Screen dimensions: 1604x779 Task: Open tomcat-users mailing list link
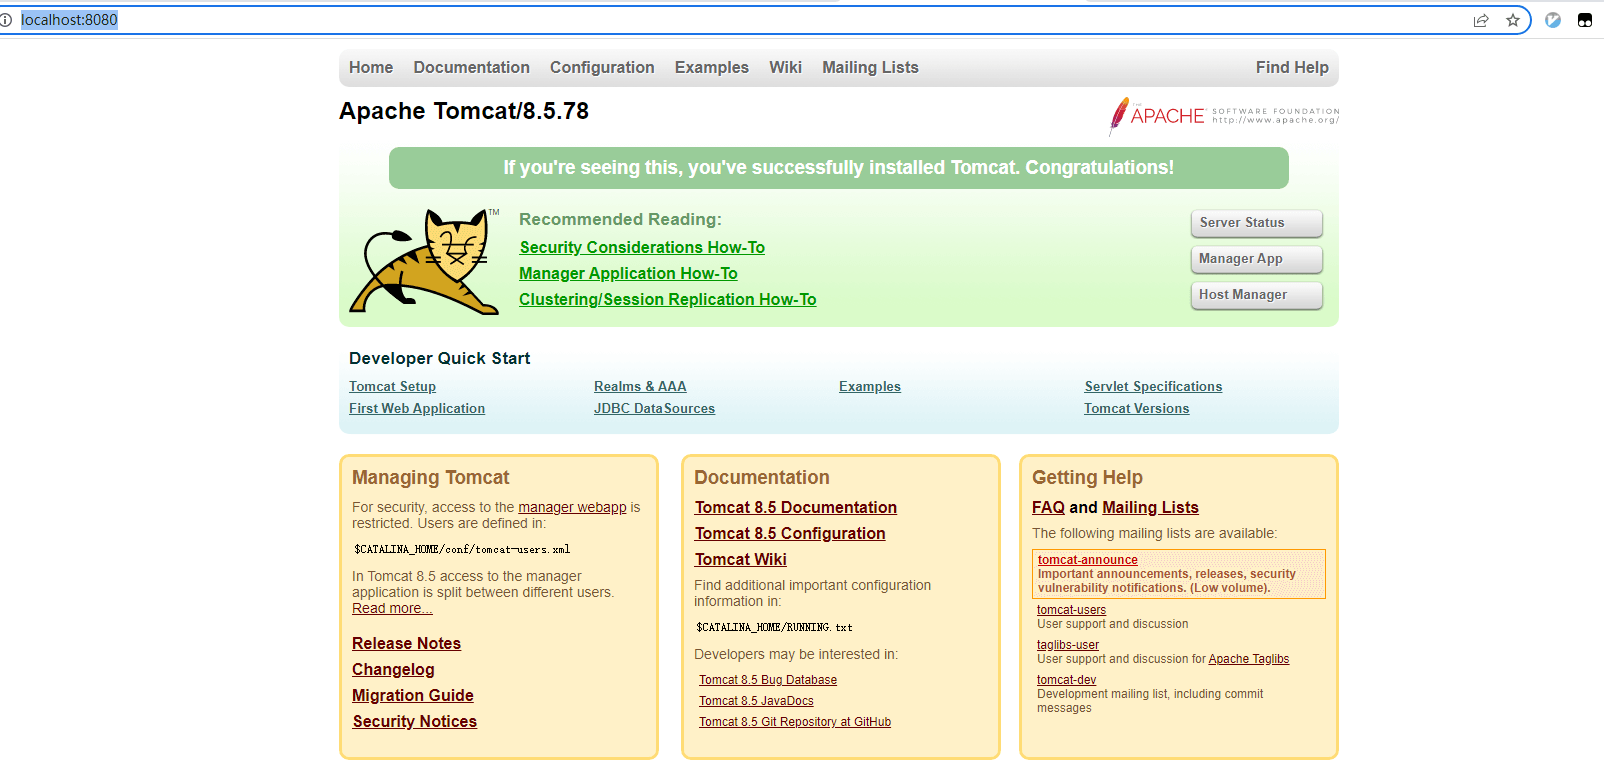pos(1071,610)
